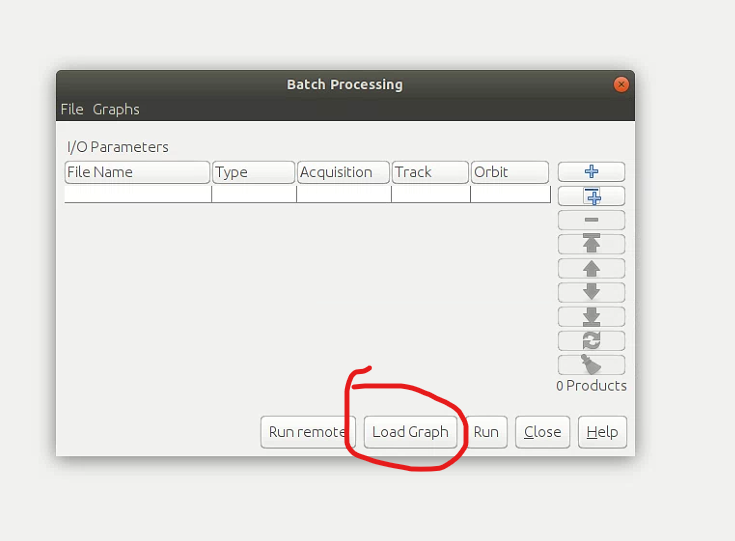Click the refresh products icon
735x541 pixels.
(591, 340)
